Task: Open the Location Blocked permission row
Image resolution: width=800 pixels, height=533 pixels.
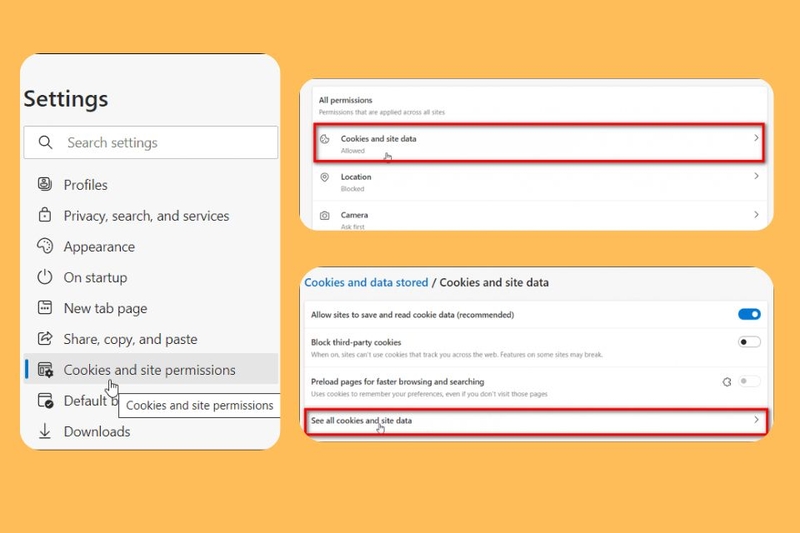Action: (539, 182)
